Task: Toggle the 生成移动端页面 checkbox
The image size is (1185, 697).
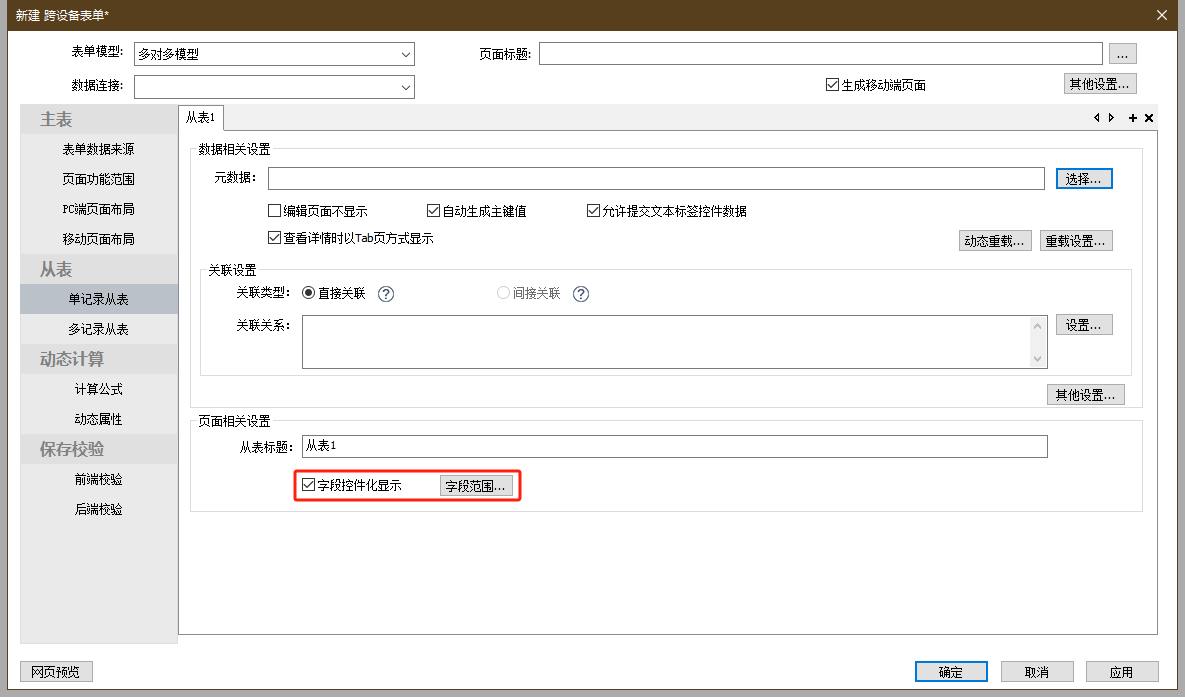Action: point(832,85)
